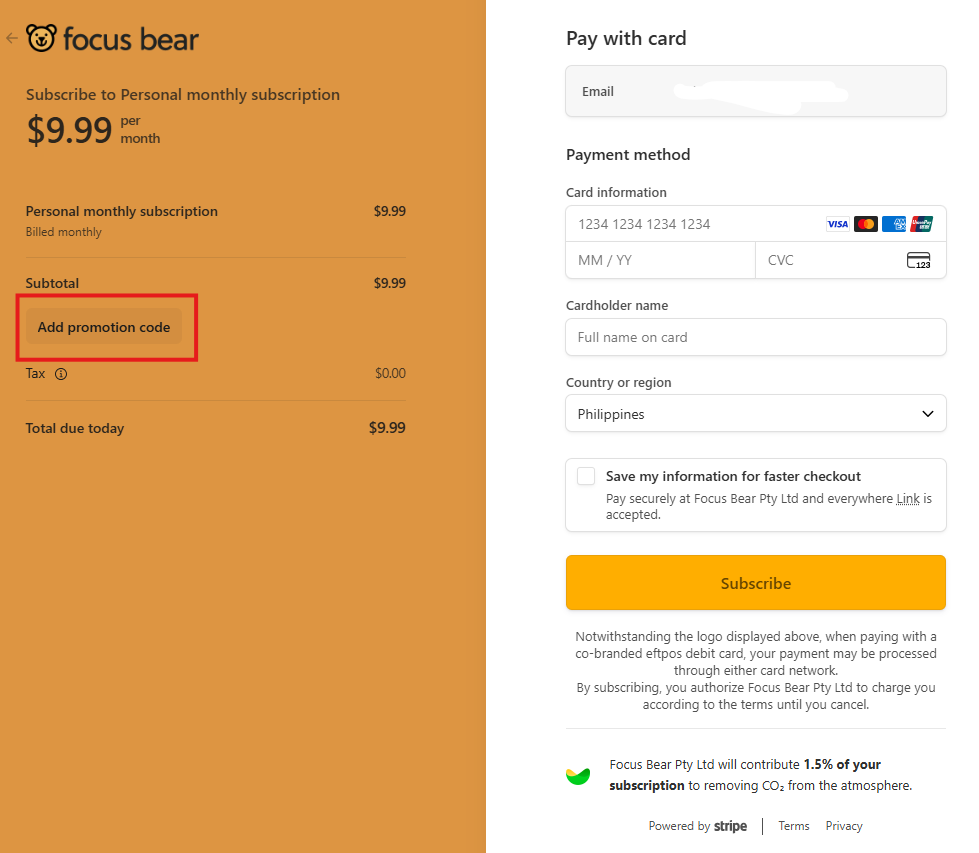The height and width of the screenshot is (853, 979).
Task: Click the UnionPay card icon
Action: point(922,224)
